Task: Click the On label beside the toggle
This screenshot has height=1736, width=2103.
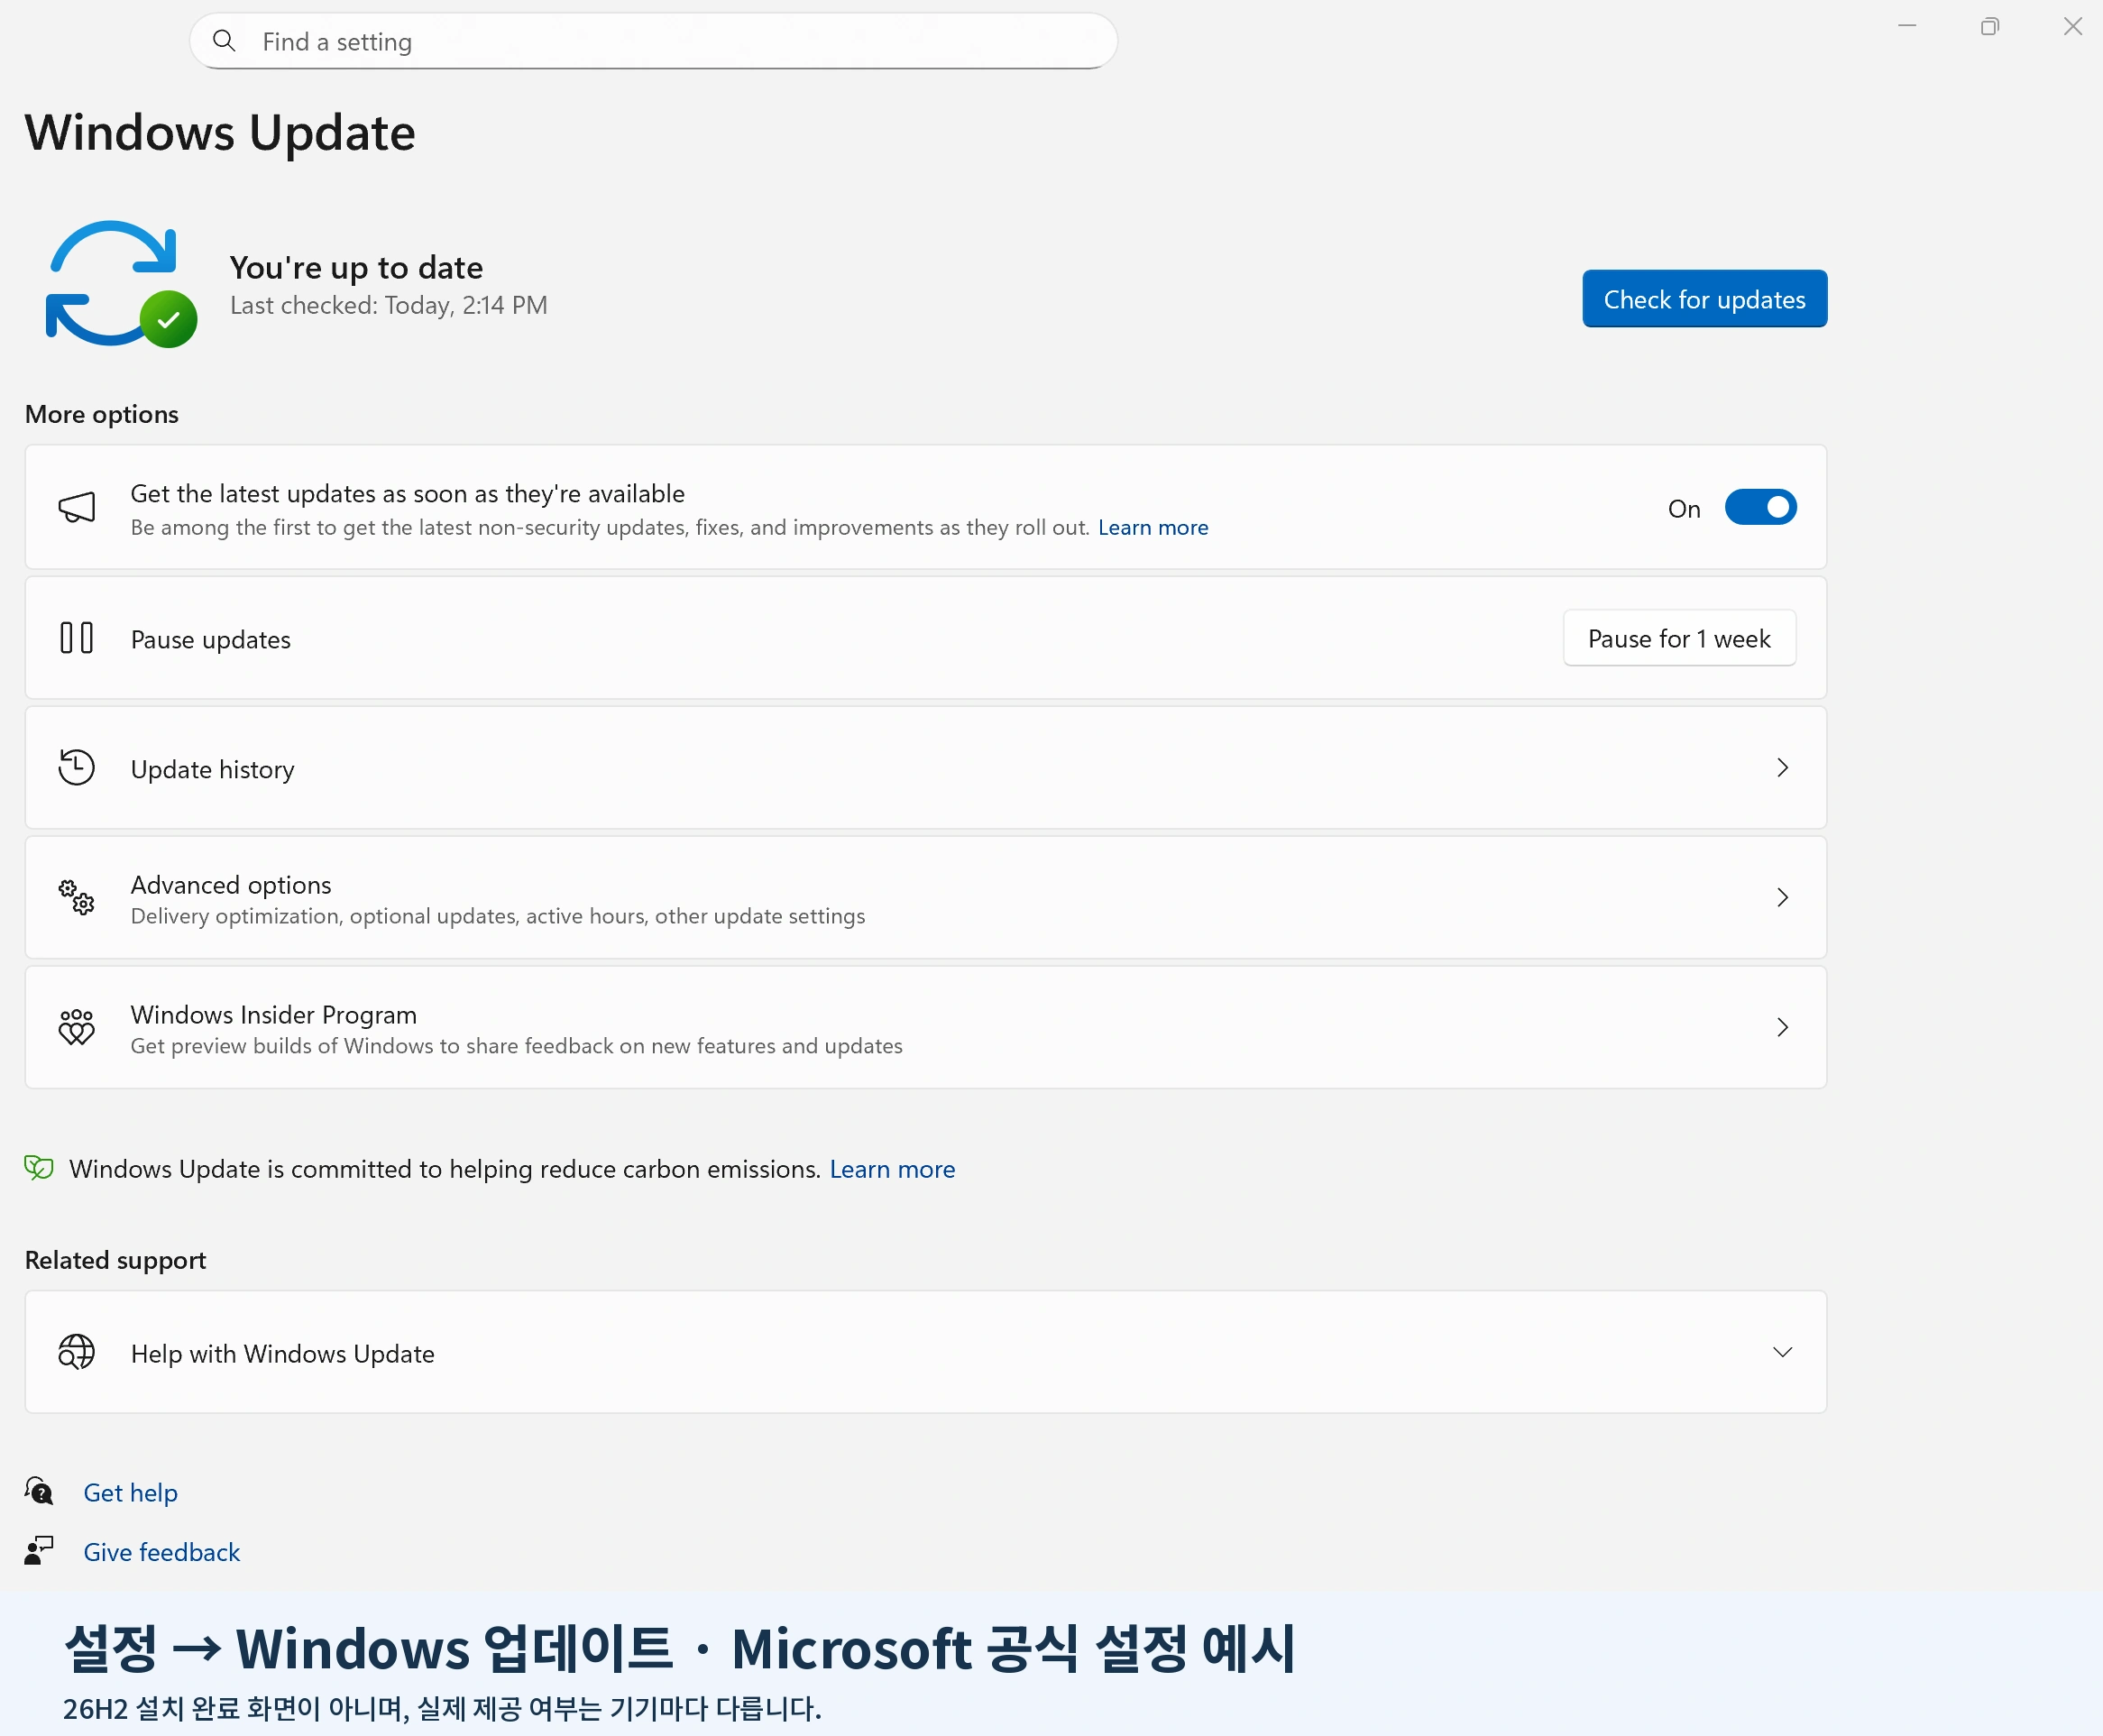Action: [1683, 508]
